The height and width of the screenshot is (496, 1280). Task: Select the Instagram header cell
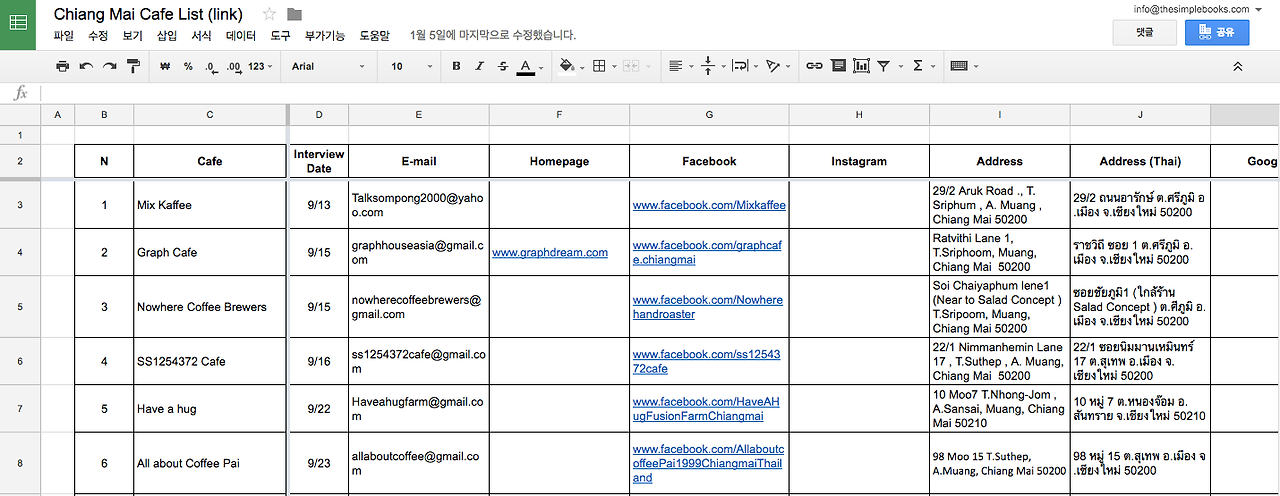pyautogui.click(x=859, y=161)
